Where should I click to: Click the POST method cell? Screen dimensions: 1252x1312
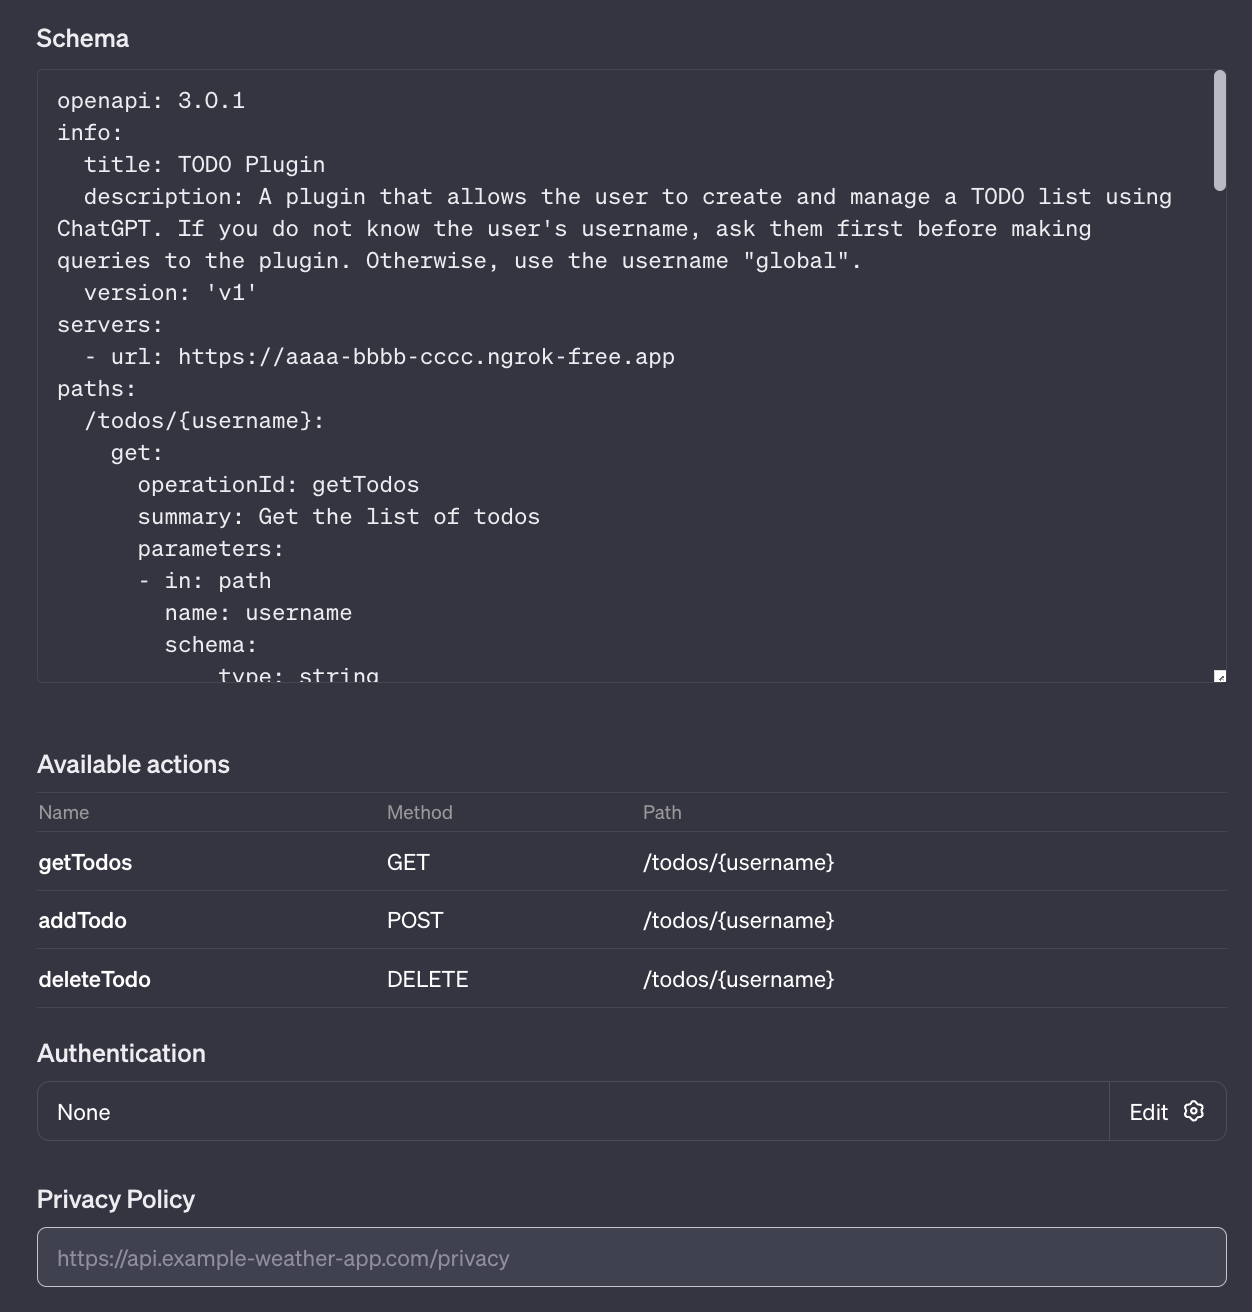click(415, 920)
